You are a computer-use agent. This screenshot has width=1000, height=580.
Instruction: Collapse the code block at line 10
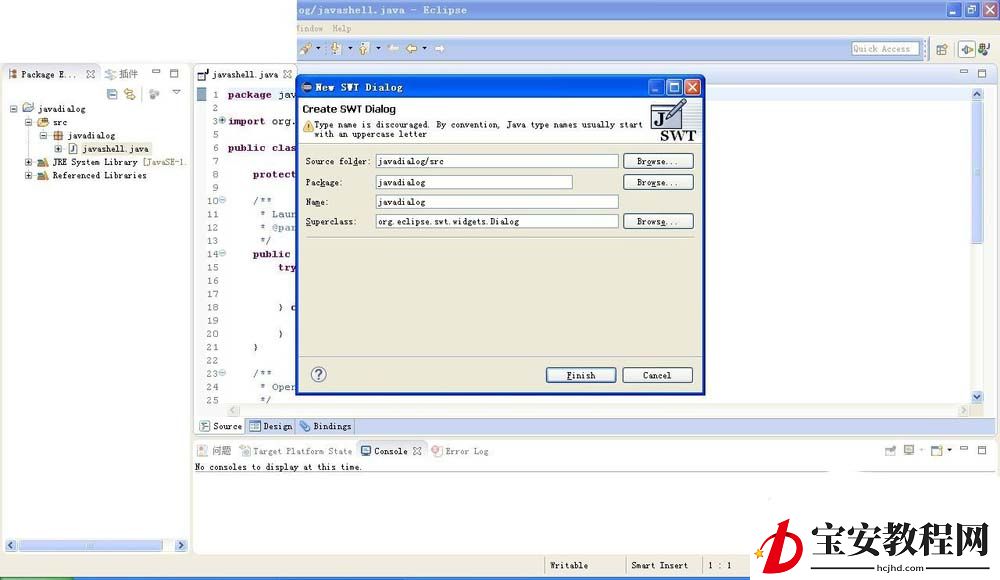point(223,200)
